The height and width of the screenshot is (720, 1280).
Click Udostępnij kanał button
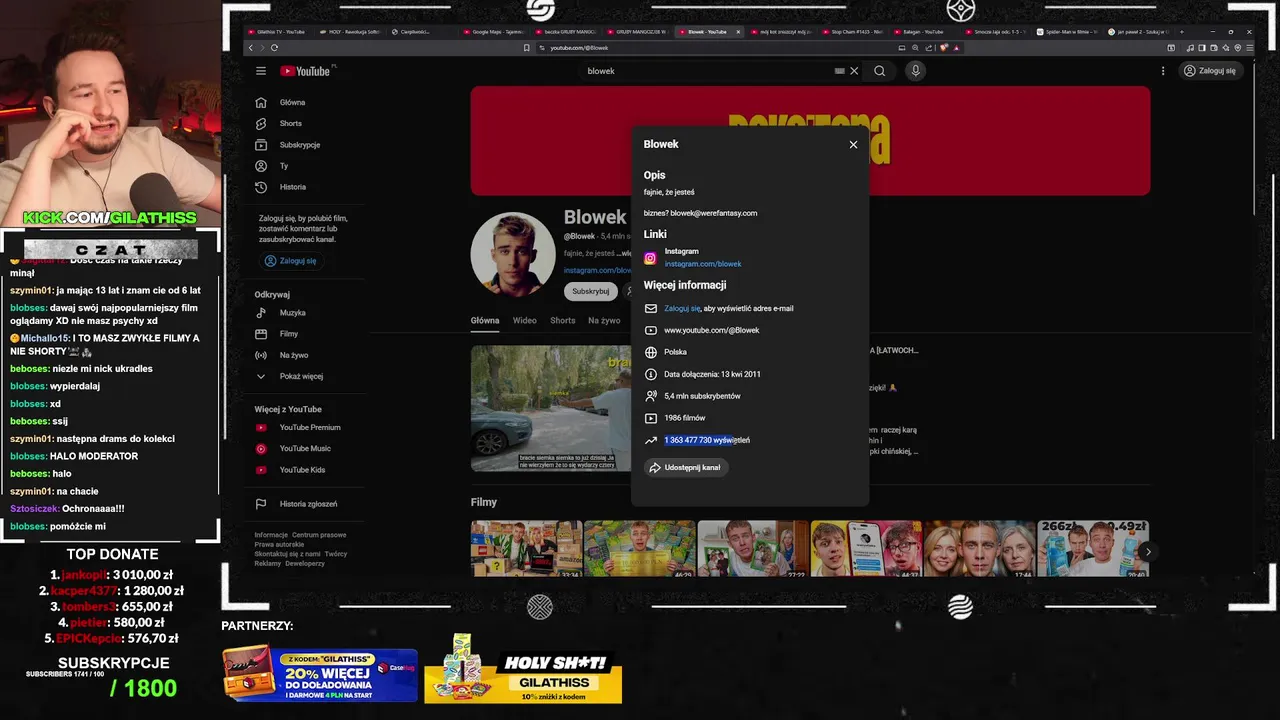[685, 468]
